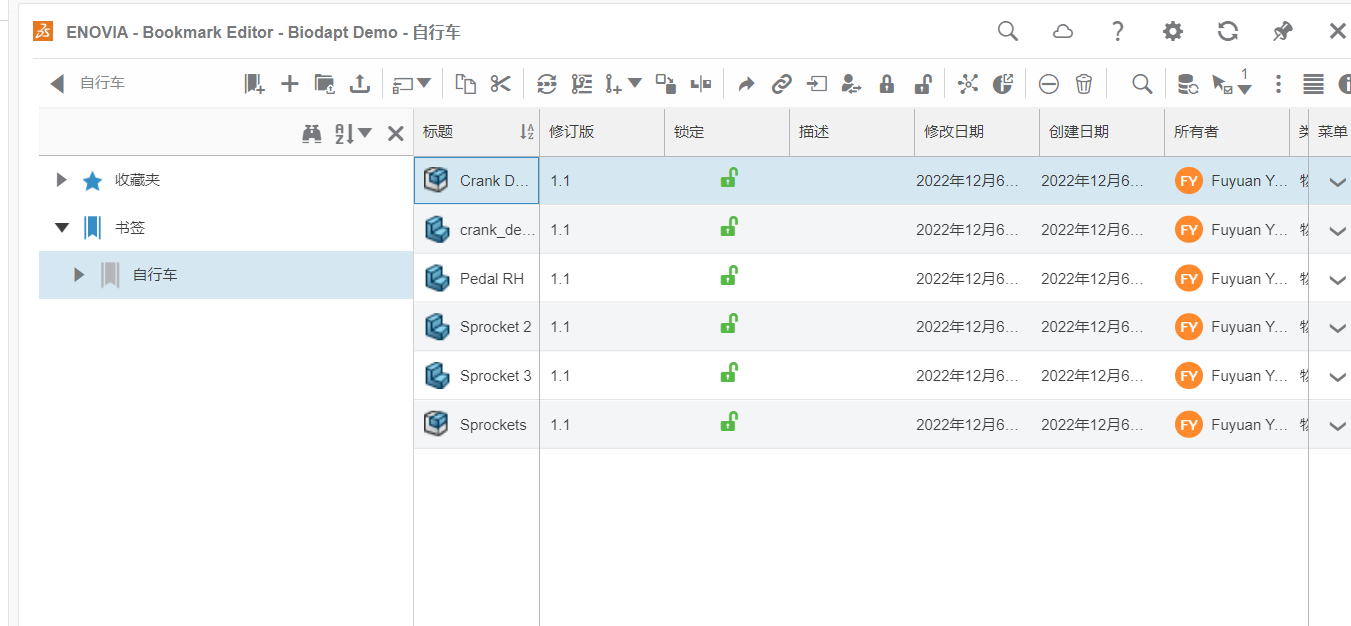
Task: Click the Settings gear in the title bar
Action: 1172,31
